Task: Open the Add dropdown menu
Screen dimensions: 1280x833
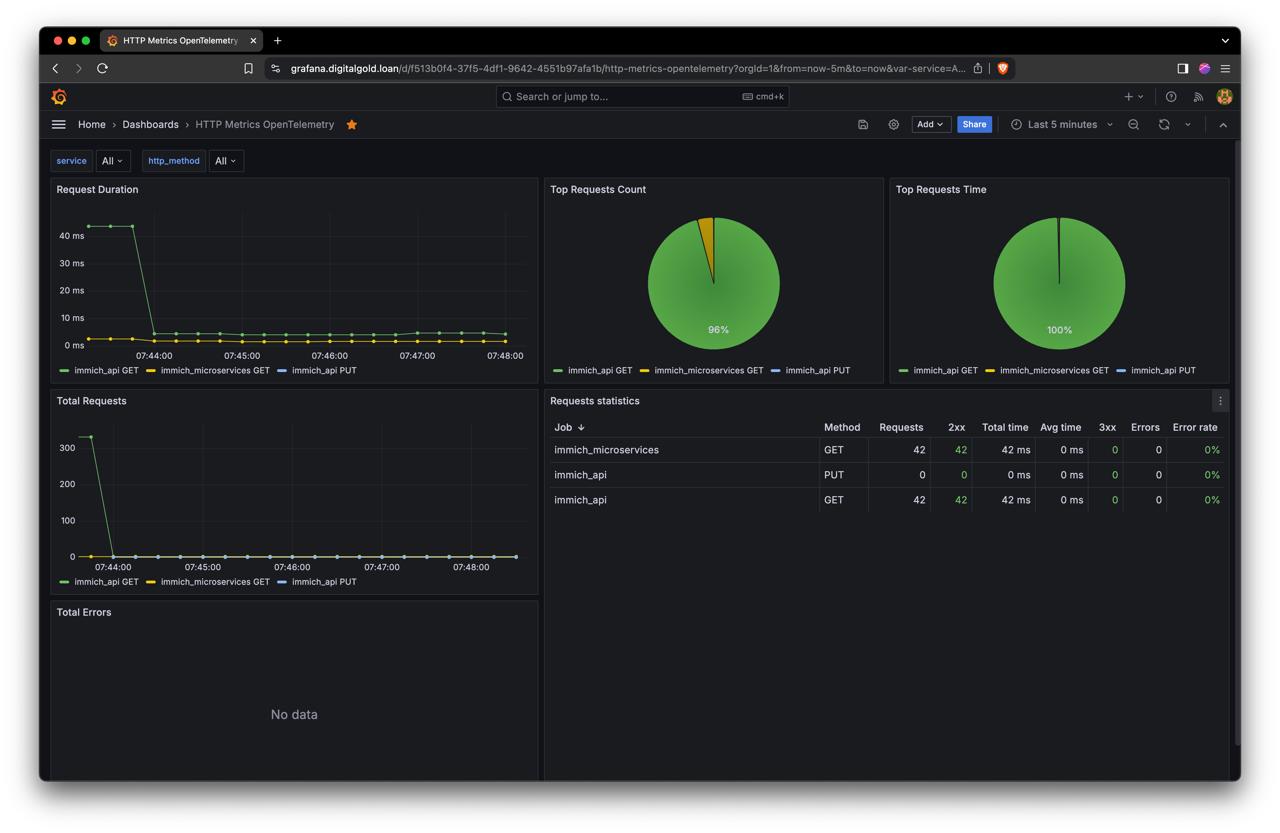Action: pyautogui.click(x=930, y=125)
